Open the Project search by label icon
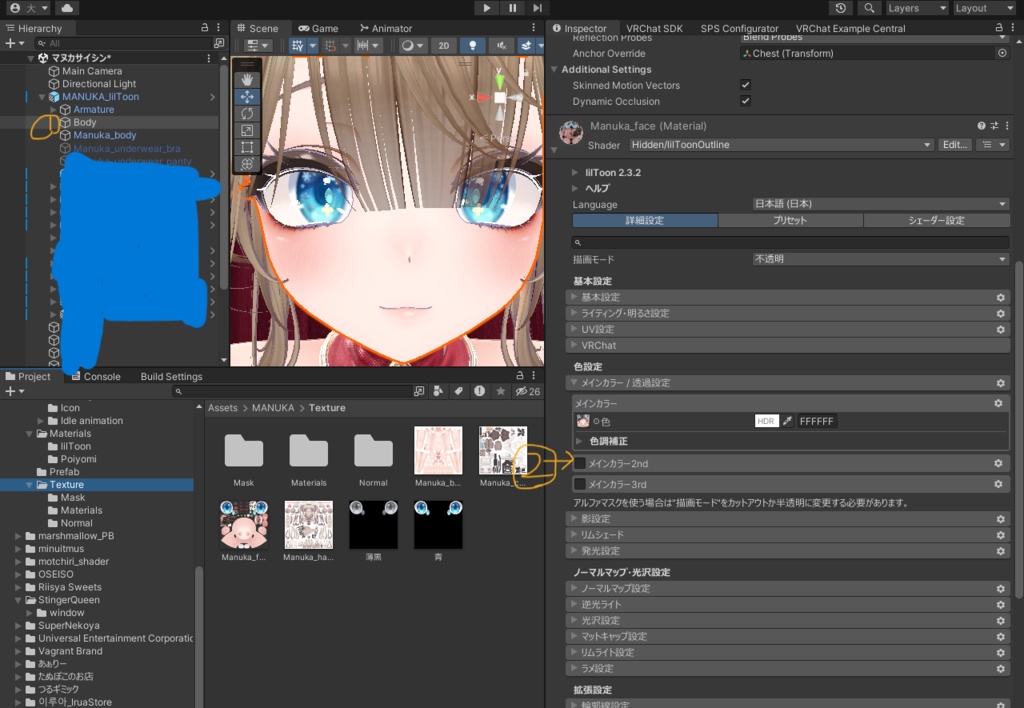This screenshot has width=1024, height=708. (x=458, y=391)
